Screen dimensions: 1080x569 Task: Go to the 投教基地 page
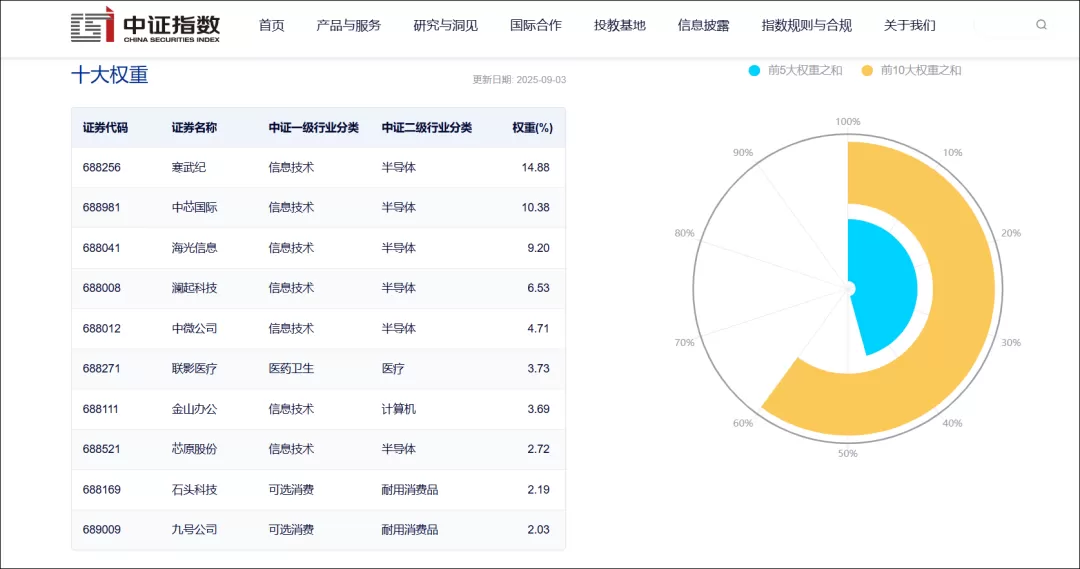tap(619, 25)
